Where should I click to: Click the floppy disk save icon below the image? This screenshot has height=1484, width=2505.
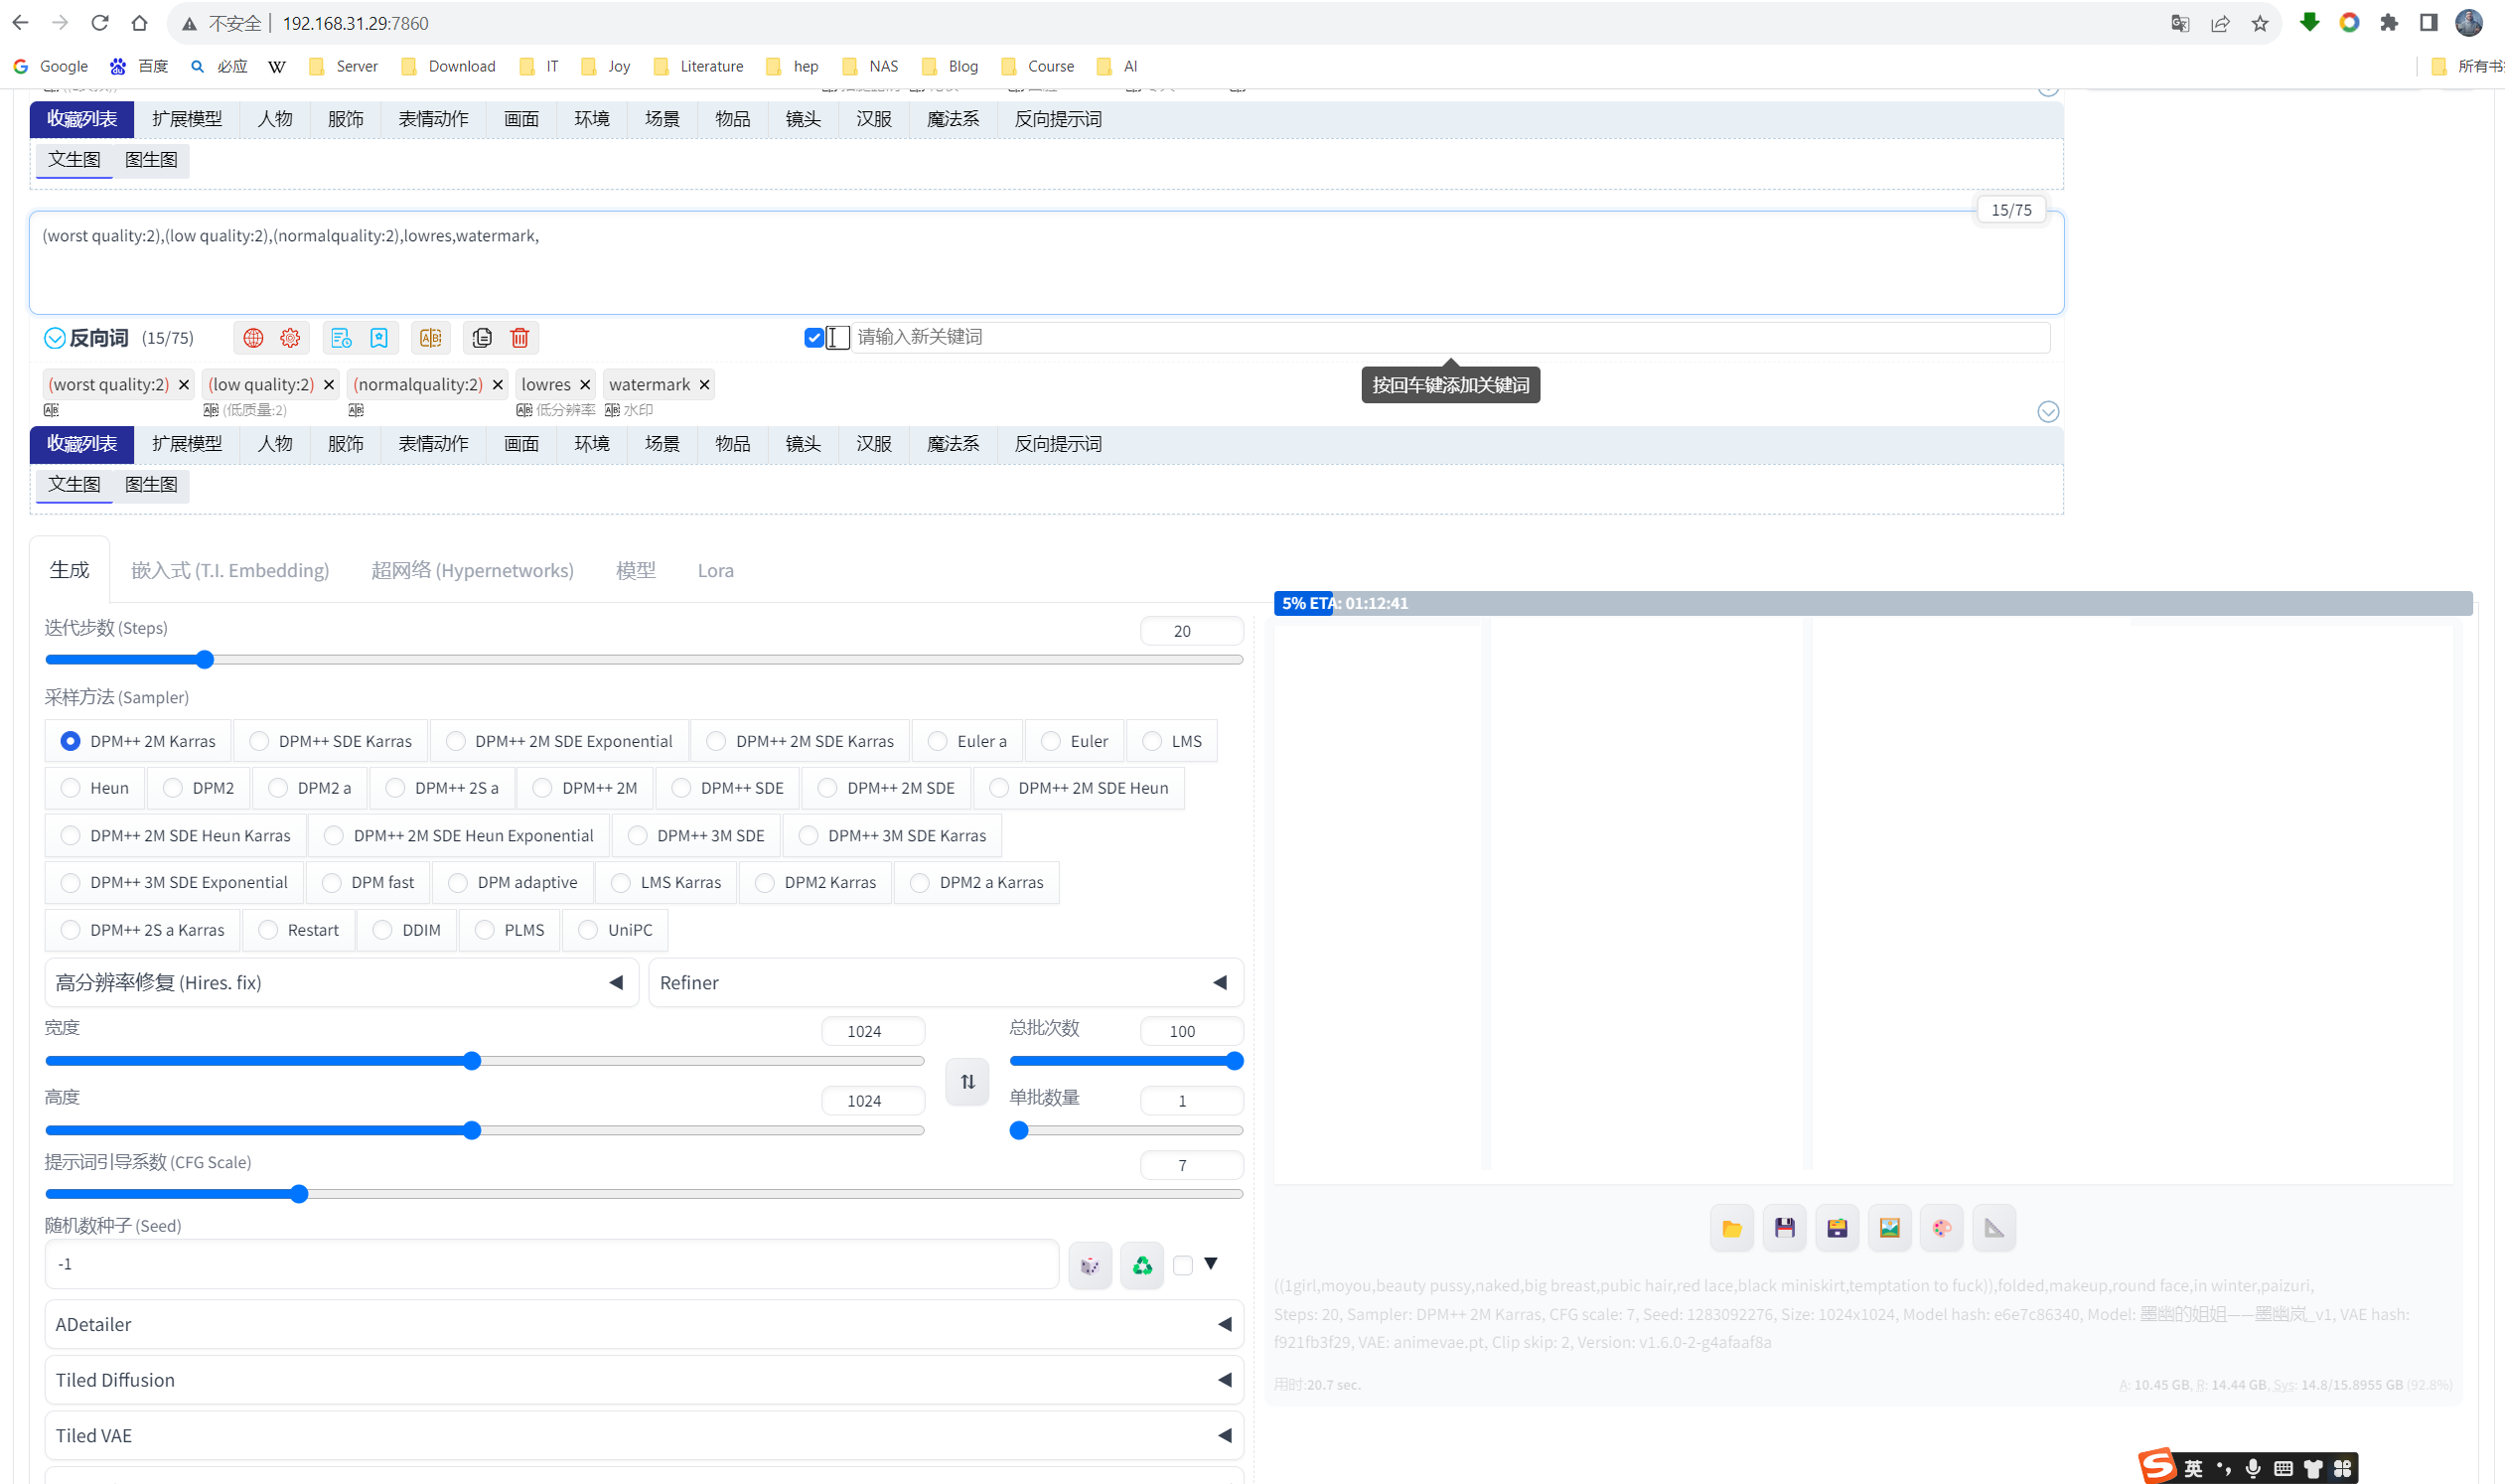[1784, 1228]
